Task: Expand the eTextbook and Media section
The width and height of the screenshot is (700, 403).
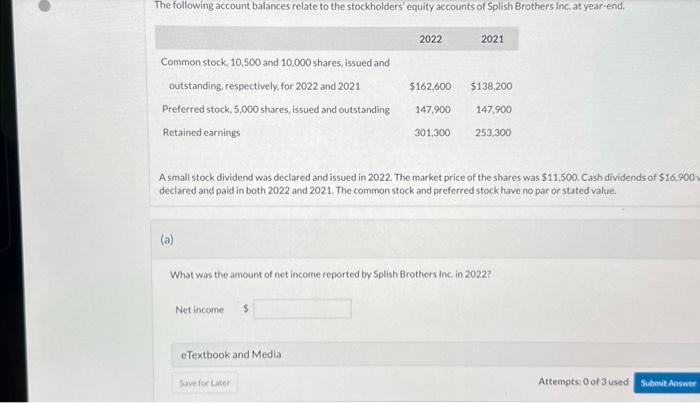Action: pyautogui.click(x=435, y=354)
